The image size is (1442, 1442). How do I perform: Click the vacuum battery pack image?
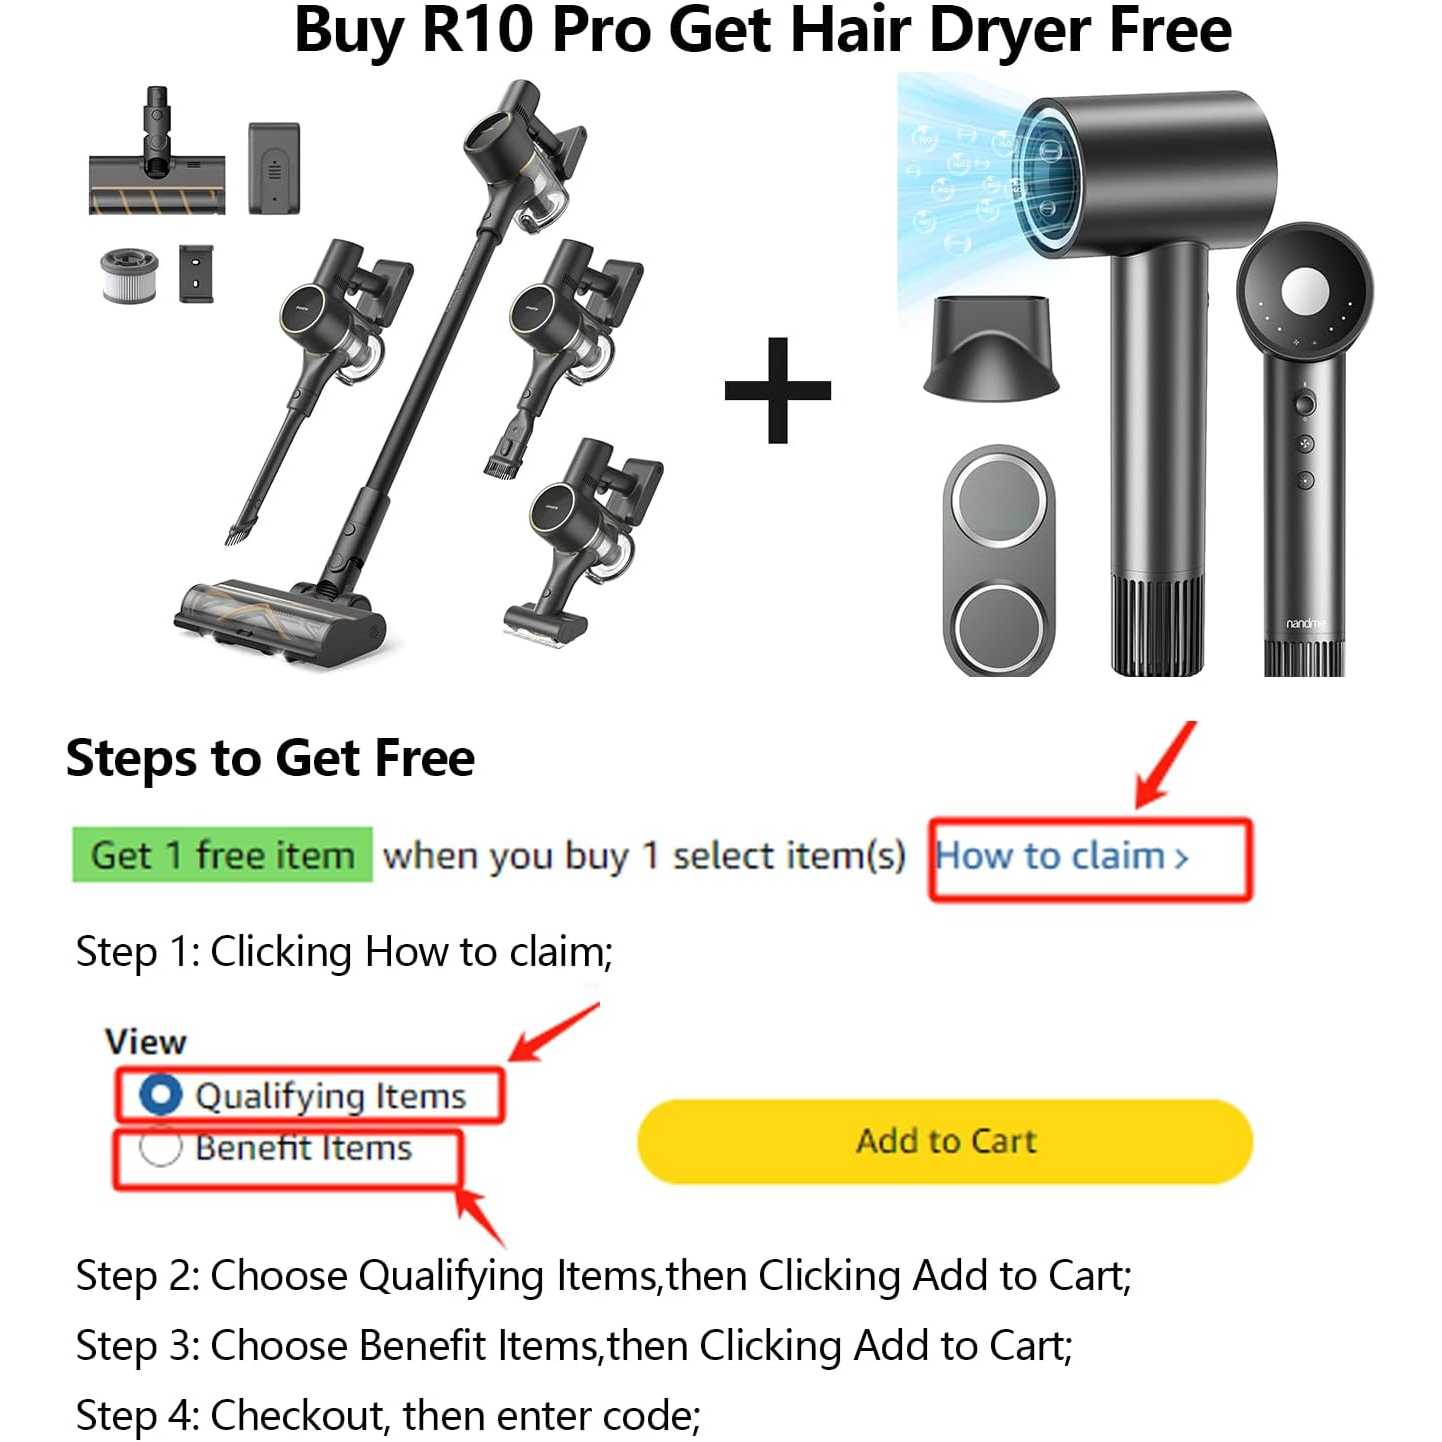(274, 167)
